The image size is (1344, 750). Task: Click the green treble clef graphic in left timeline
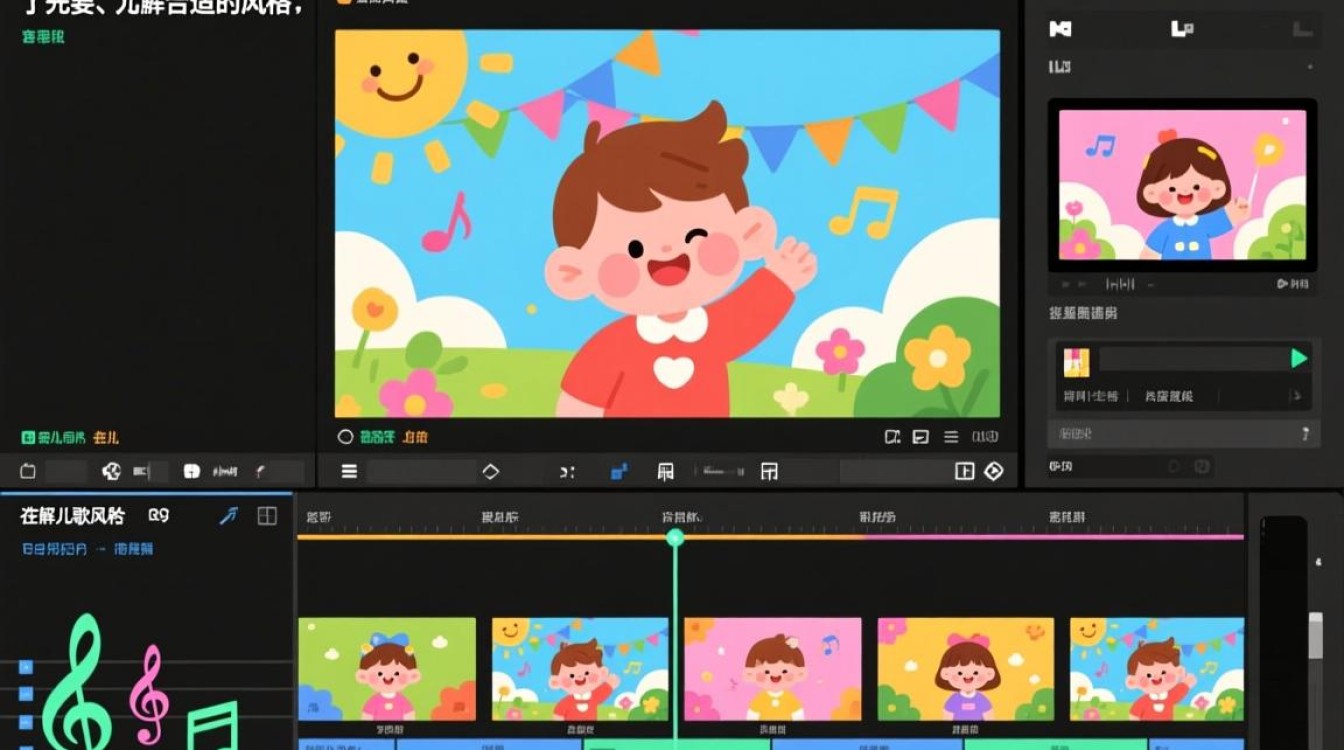(x=77, y=682)
